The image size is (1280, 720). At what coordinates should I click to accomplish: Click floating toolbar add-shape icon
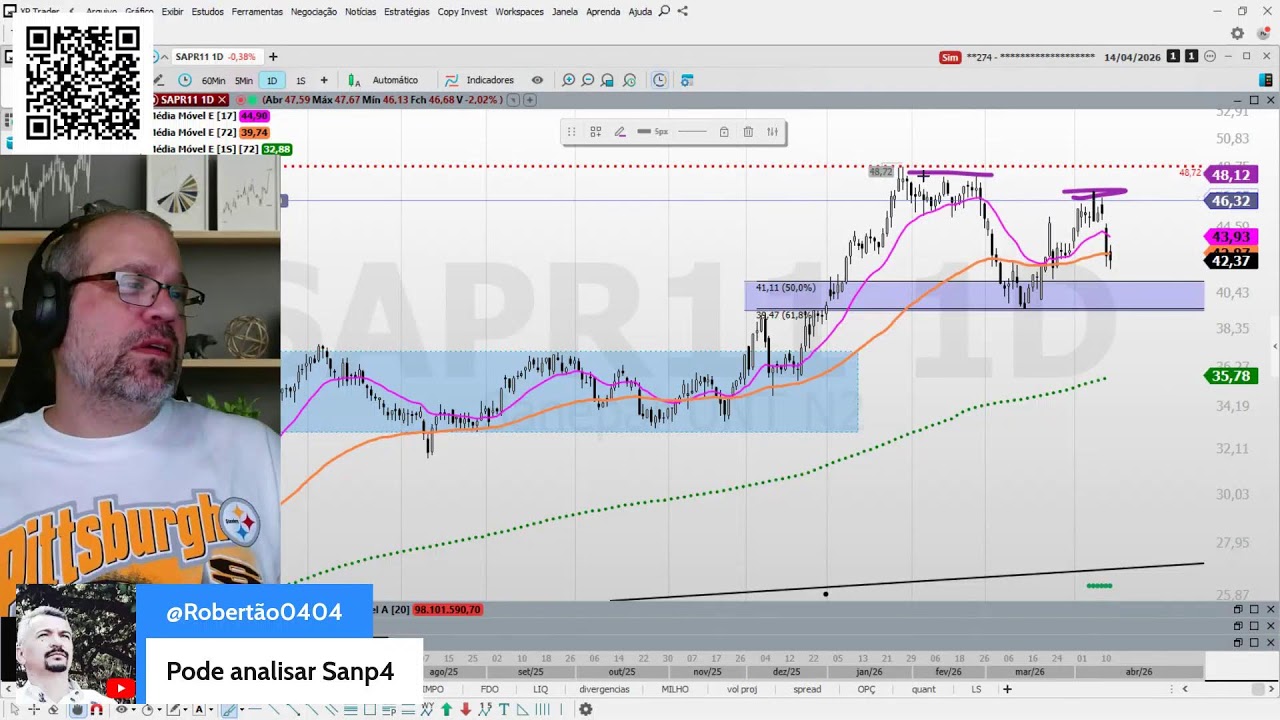595,132
